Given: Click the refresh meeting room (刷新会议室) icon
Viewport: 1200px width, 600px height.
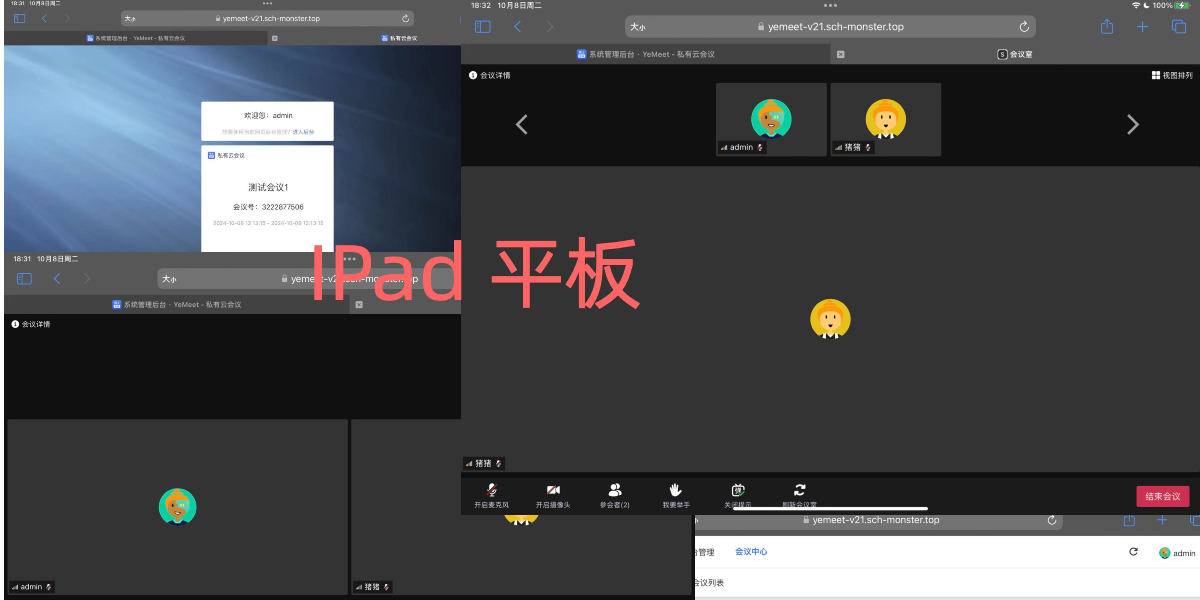Looking at the screenshot, I should (798, 488).
